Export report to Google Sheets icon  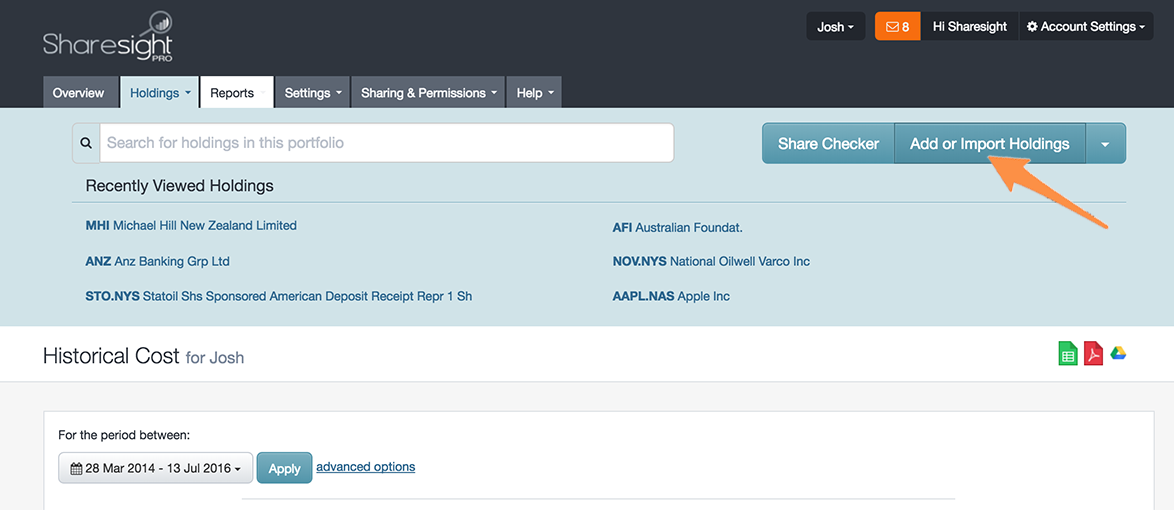(x=1068, y=354)
